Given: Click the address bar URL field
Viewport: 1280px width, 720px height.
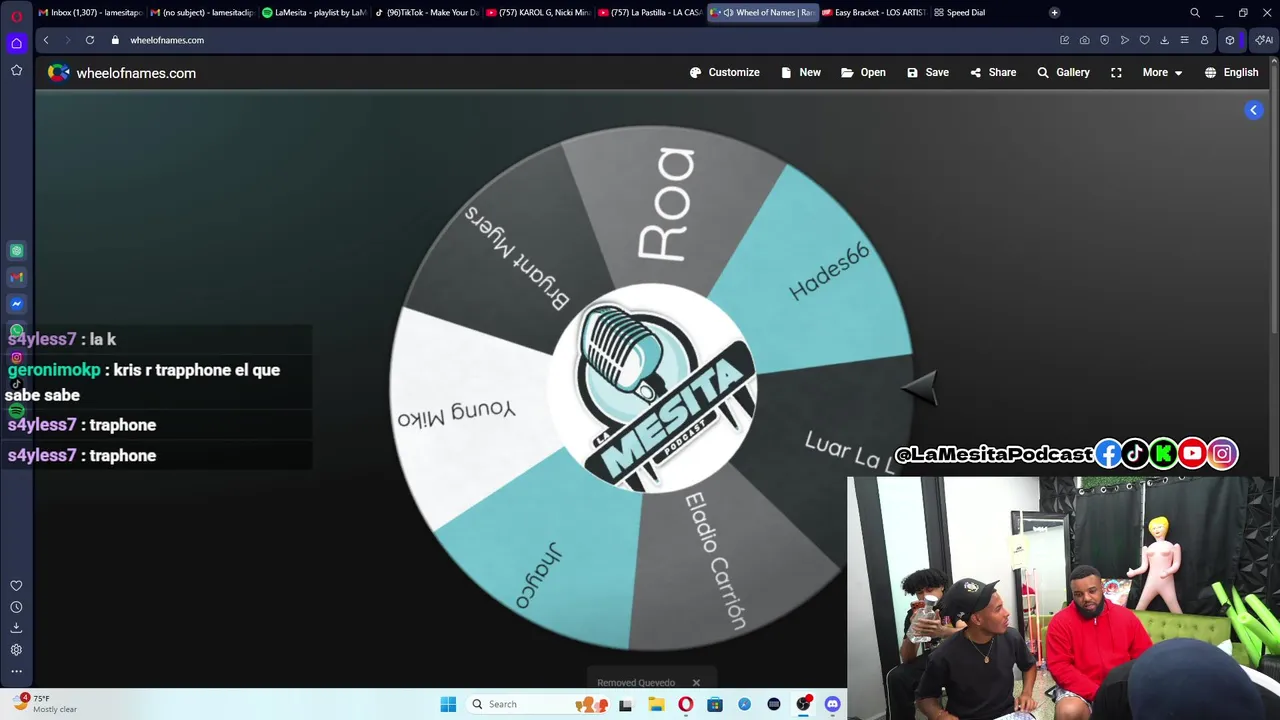Looking at the screenshot, I should click(x=580, y=40).
